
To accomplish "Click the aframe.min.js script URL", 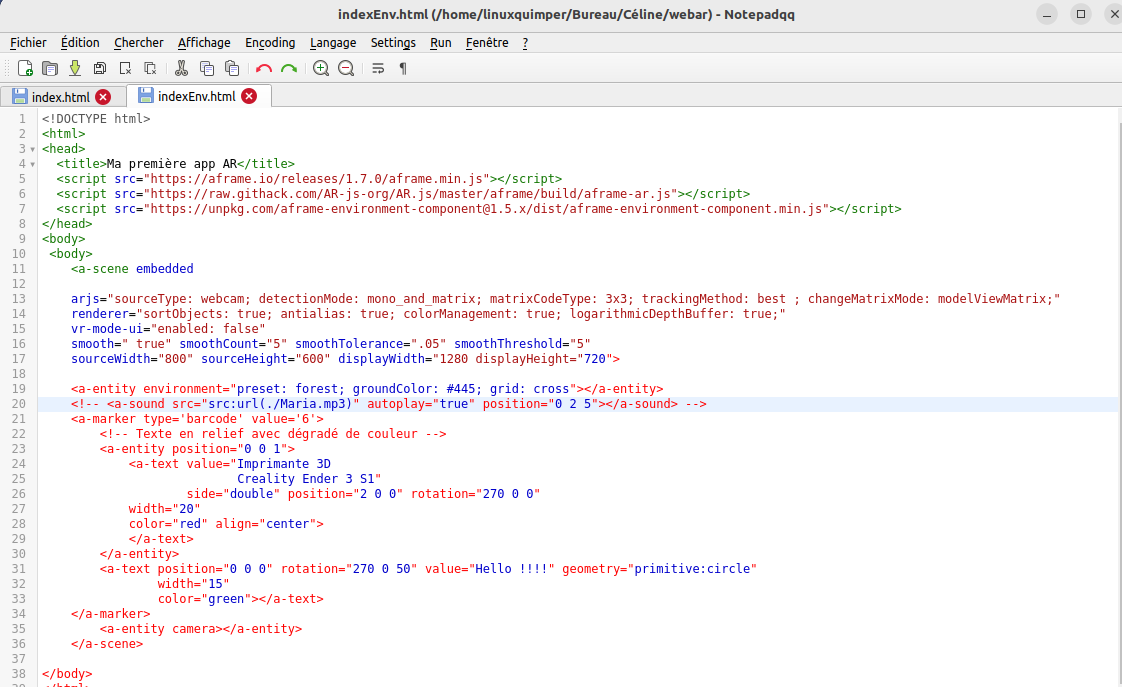I will click(317, 179).
